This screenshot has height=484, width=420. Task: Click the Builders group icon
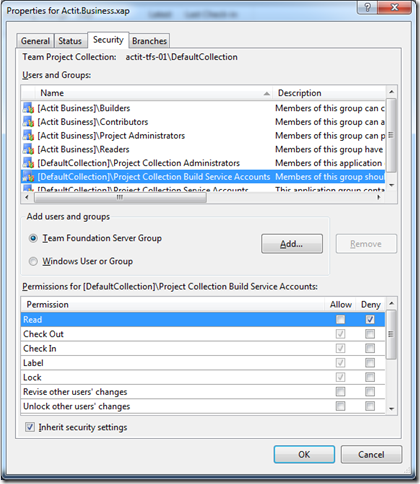29,108
